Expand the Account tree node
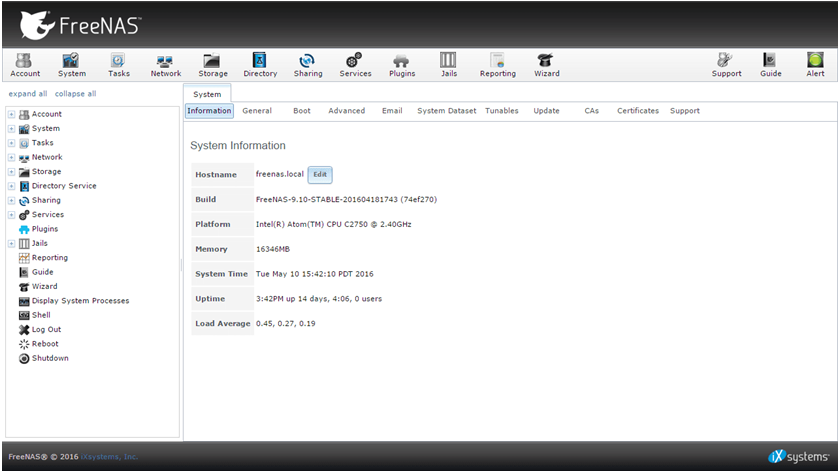Image resolution: width=838 pixels, height=473 pixels. click(x=11, y=114)
